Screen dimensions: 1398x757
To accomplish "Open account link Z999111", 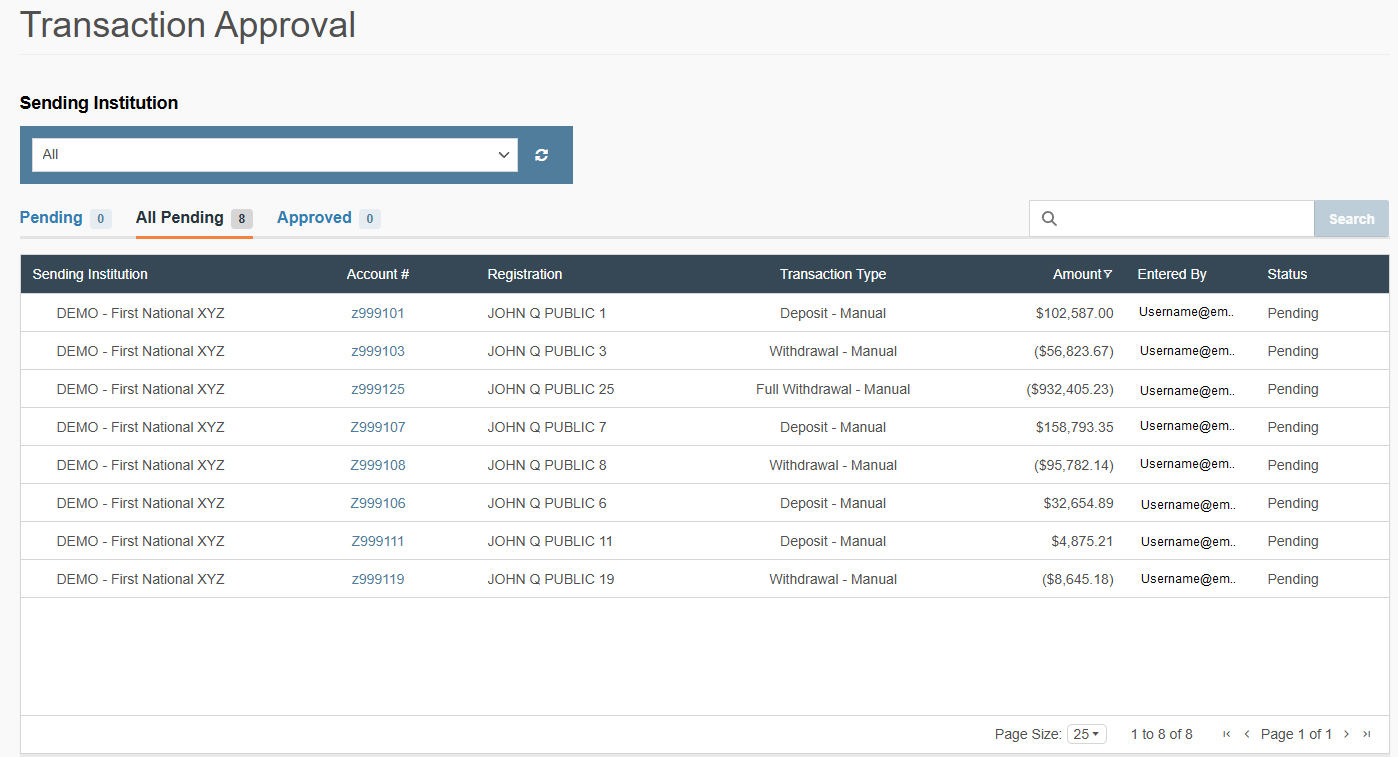I will (x=378, y=541).
